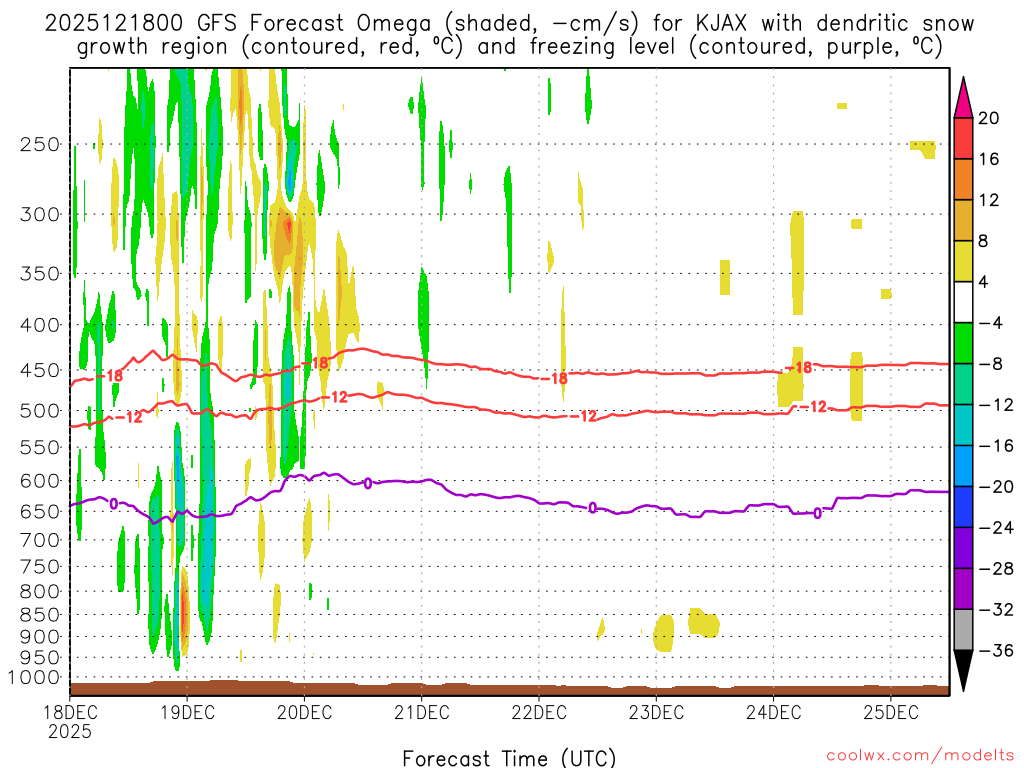Viewport: 1024px width, 768px height.
Task: Click the purple 0 freezing label between 20DEC and 21DEC
Action: click(x=368, y=483)
